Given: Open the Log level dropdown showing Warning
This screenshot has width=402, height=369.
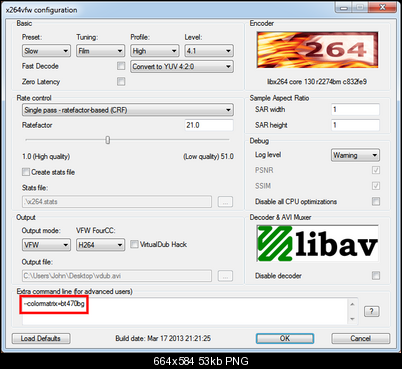Looking at the screenshot, I should point(355,155).
